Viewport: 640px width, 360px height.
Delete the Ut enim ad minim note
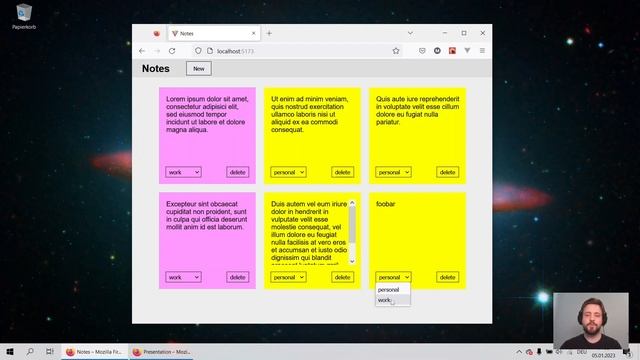coord(342,172)
